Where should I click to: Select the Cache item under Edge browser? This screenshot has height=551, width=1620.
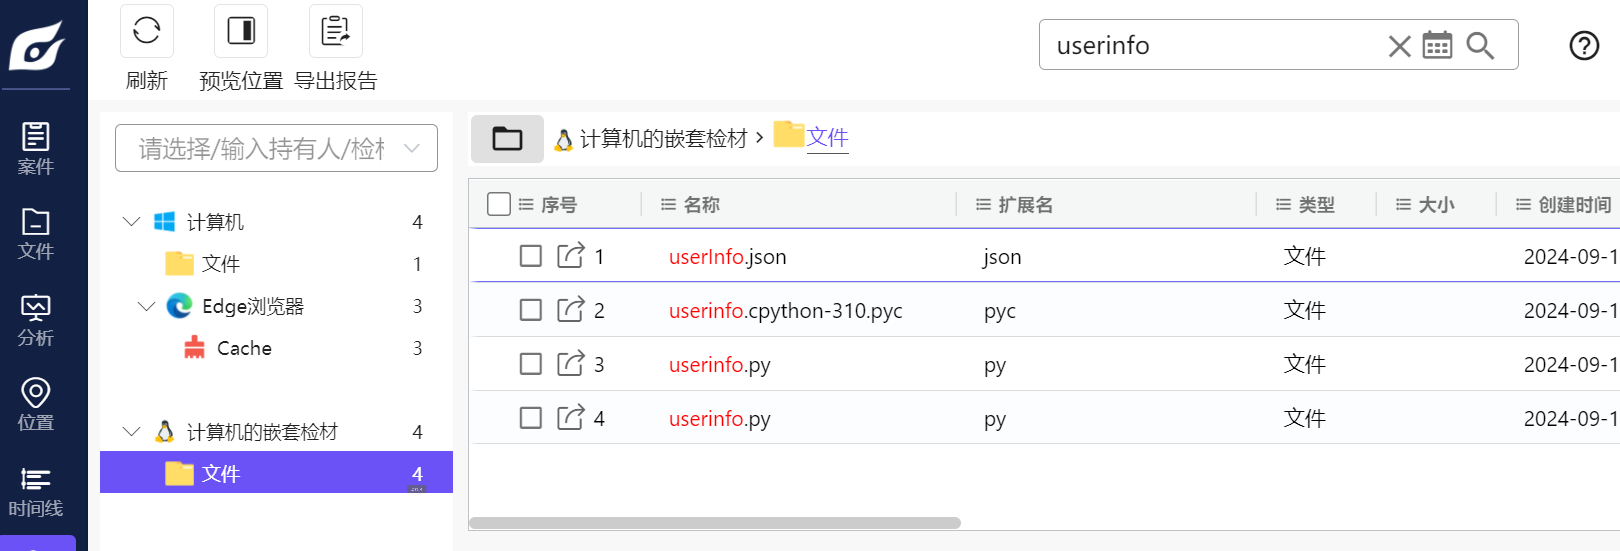tap(244, 348)
